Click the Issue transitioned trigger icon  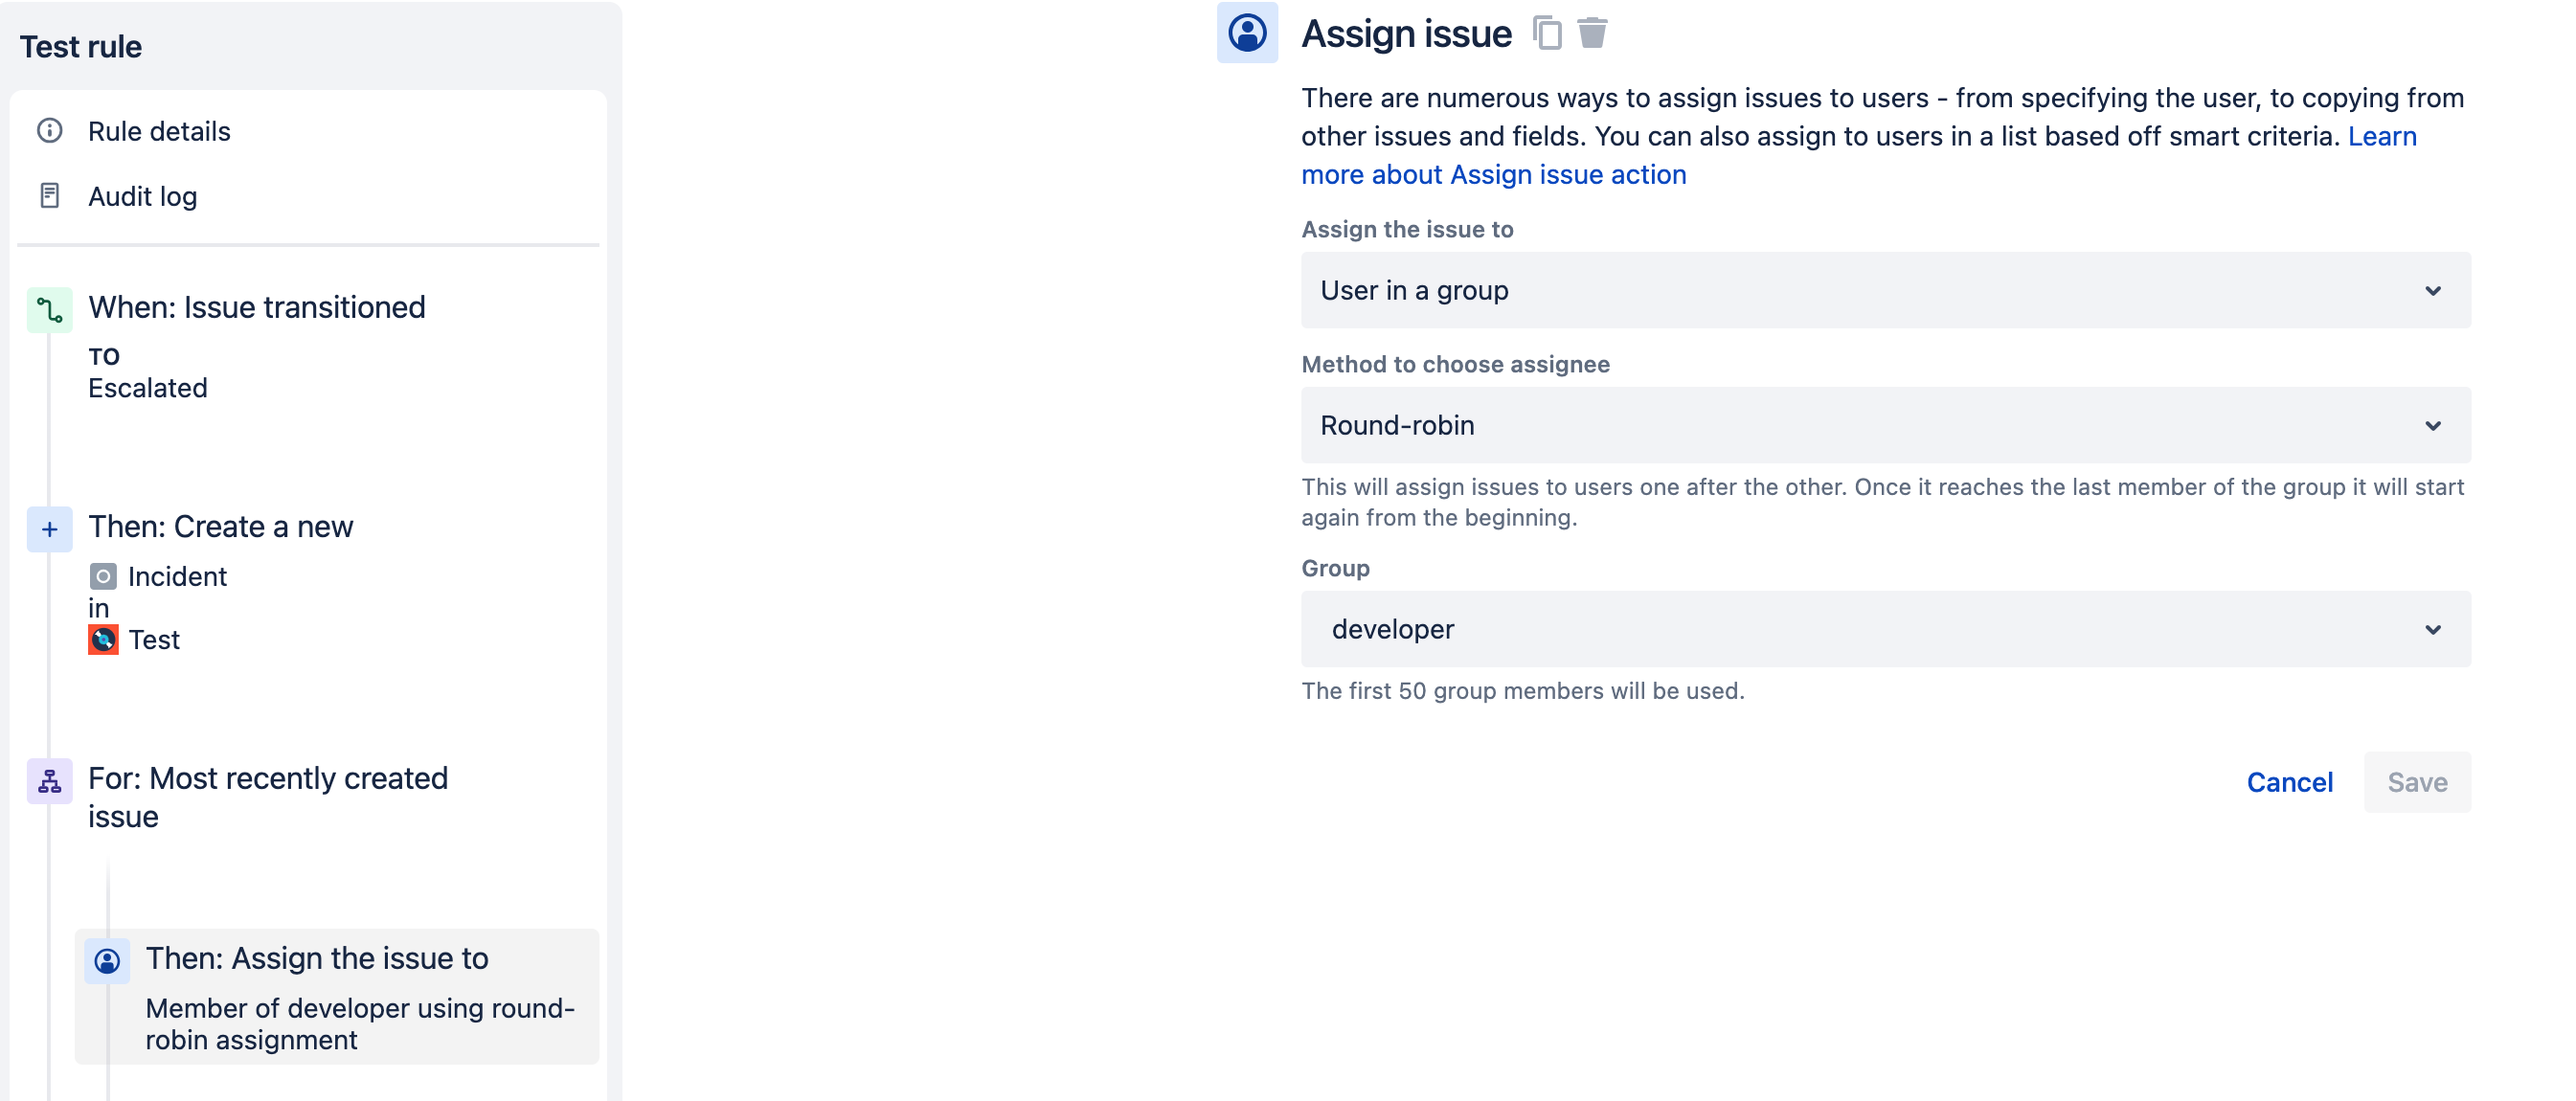coord(49,310)
